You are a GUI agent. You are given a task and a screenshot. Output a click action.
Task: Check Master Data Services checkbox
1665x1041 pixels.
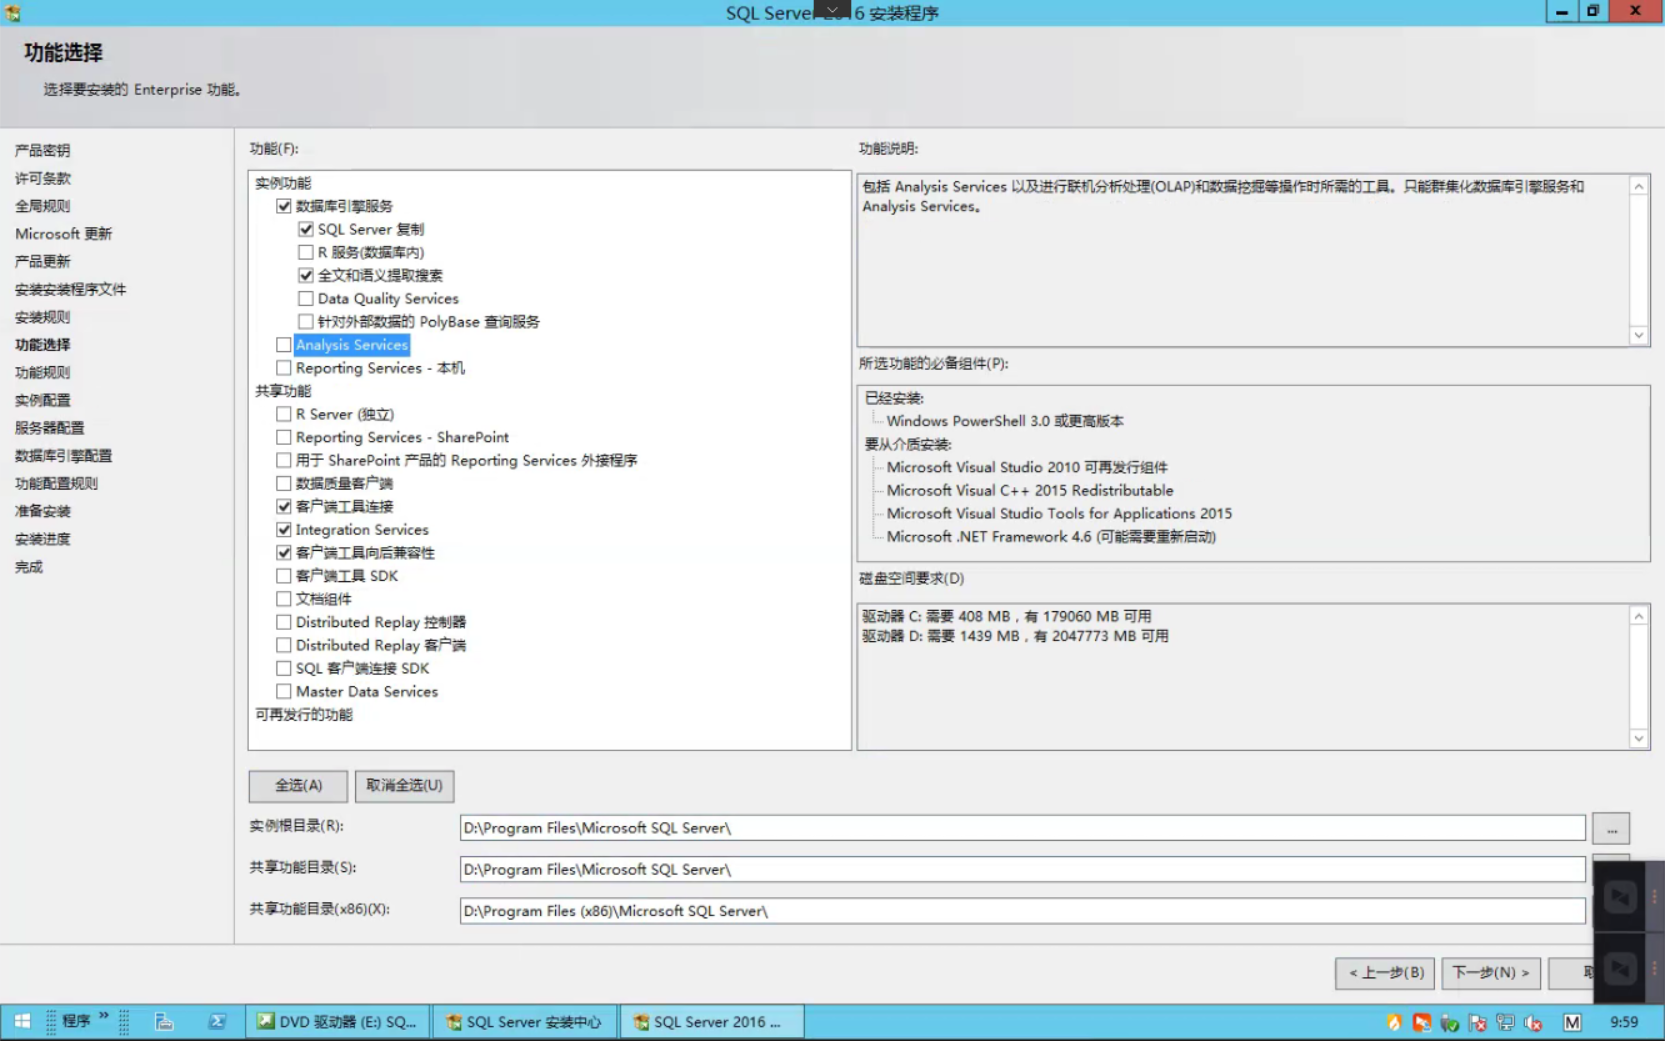pyautogui.click(x=284, y=691)
